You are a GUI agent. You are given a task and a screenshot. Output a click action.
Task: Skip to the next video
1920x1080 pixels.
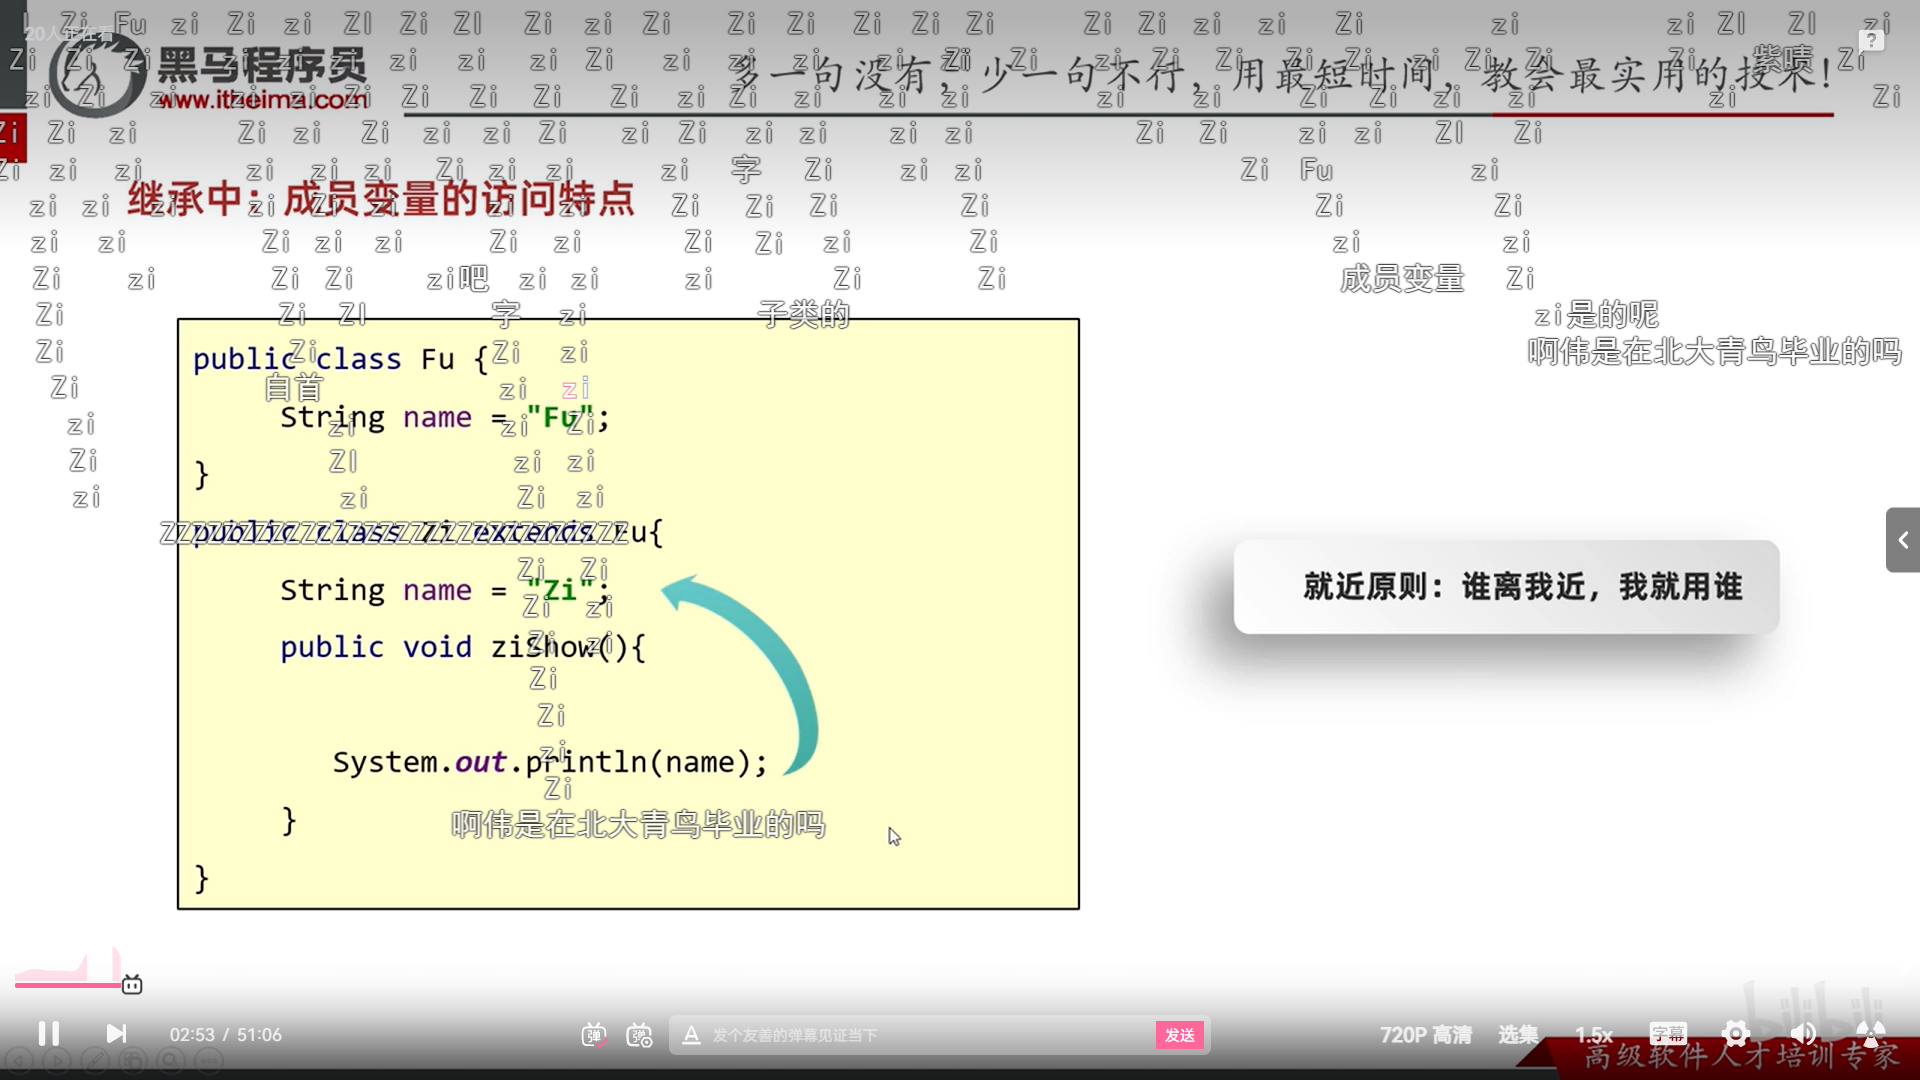click(116, 1034)
